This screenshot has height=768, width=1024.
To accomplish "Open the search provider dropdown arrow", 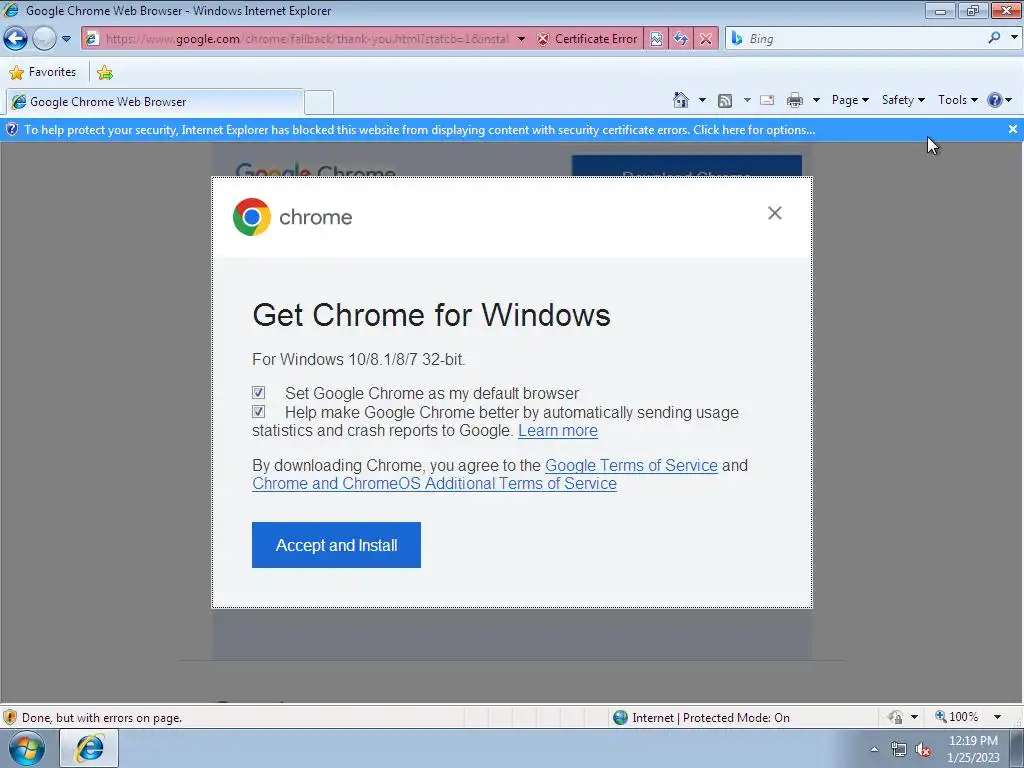I will tap(1014, 38).
